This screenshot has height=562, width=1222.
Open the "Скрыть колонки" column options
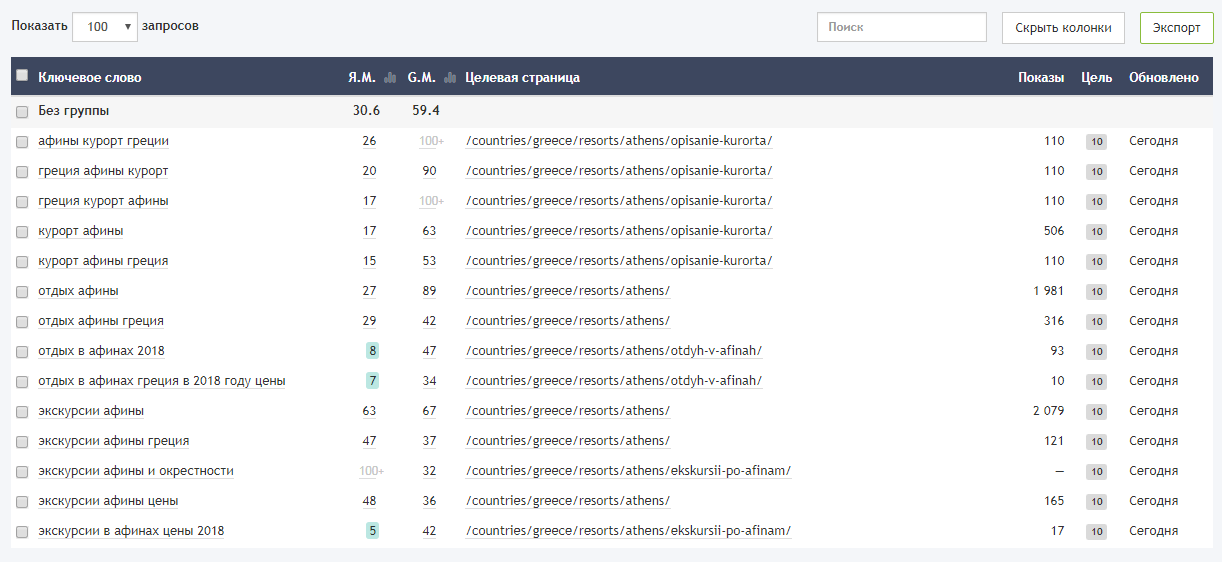click(x=1063, y=28)
